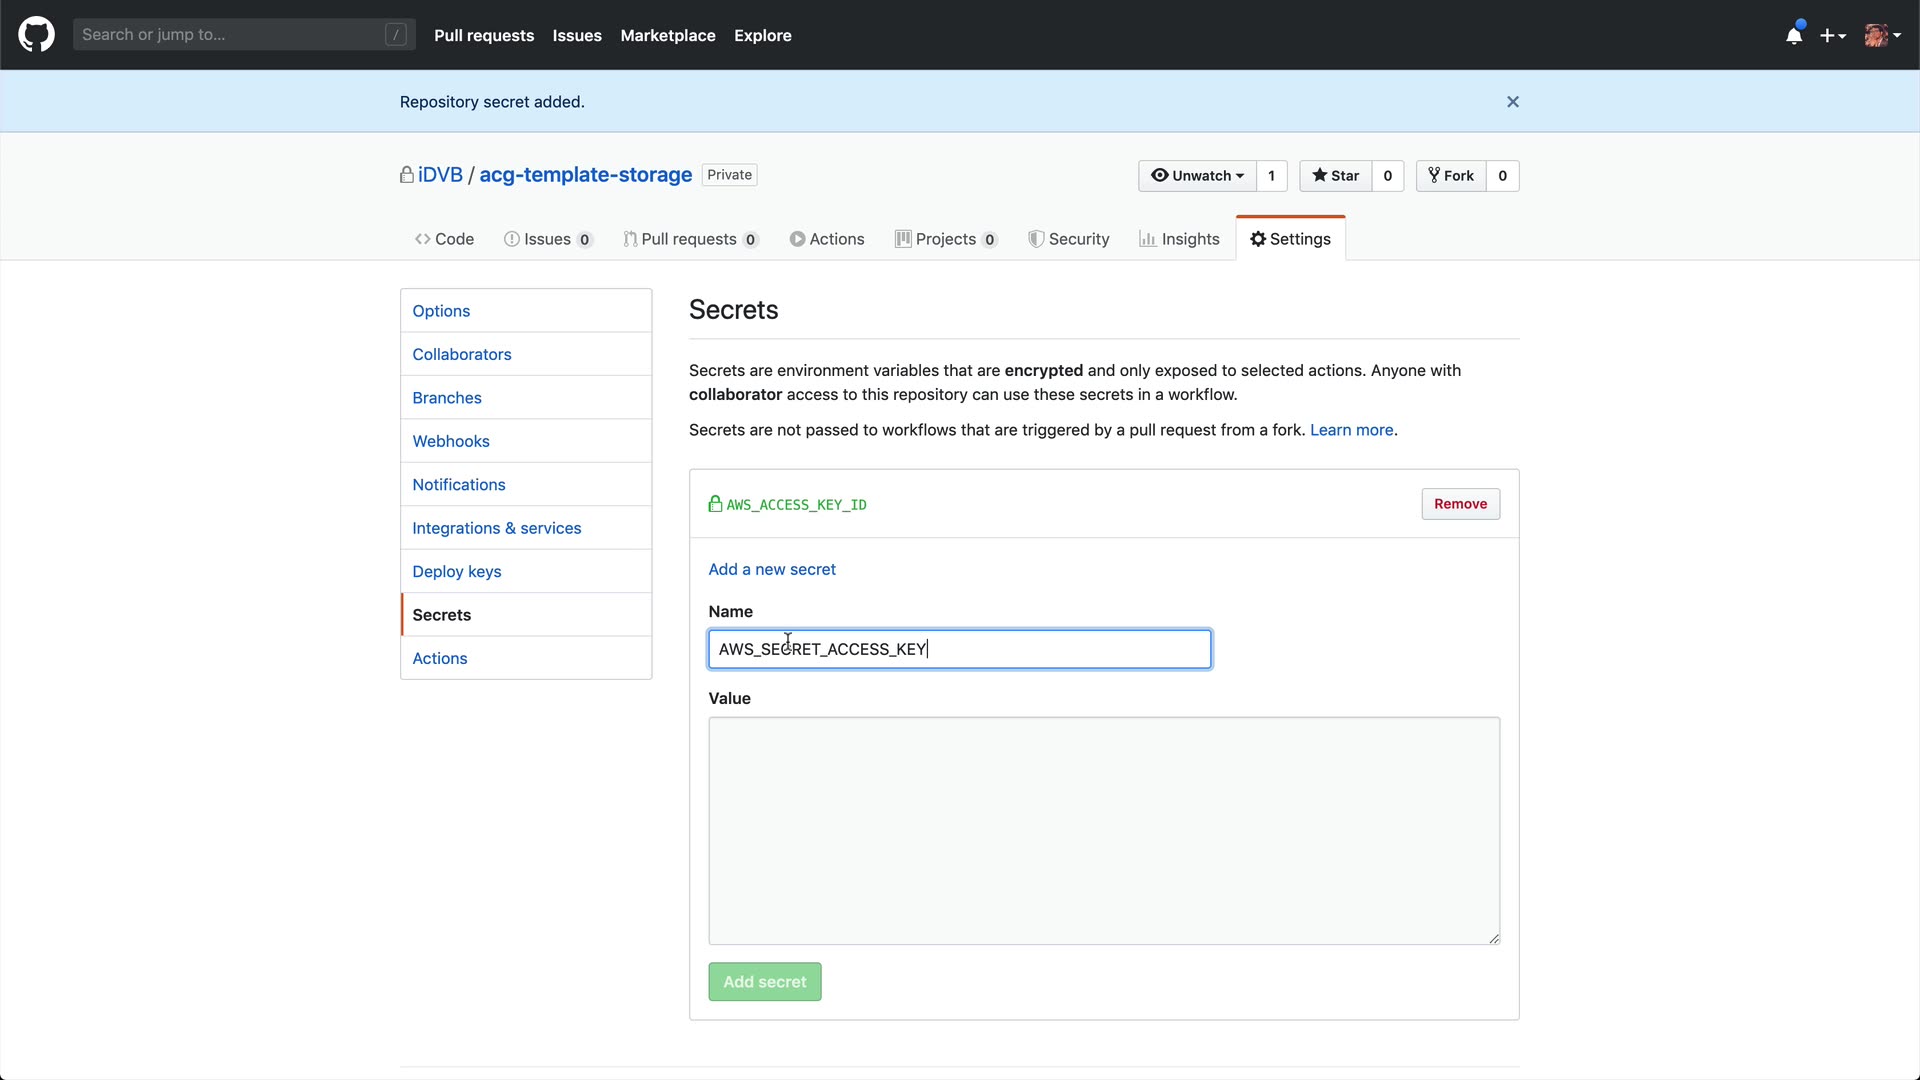This screenshot has width=1920, height=1080.
Task: Open the Security tab
Action: click(x=1069, y=239)
